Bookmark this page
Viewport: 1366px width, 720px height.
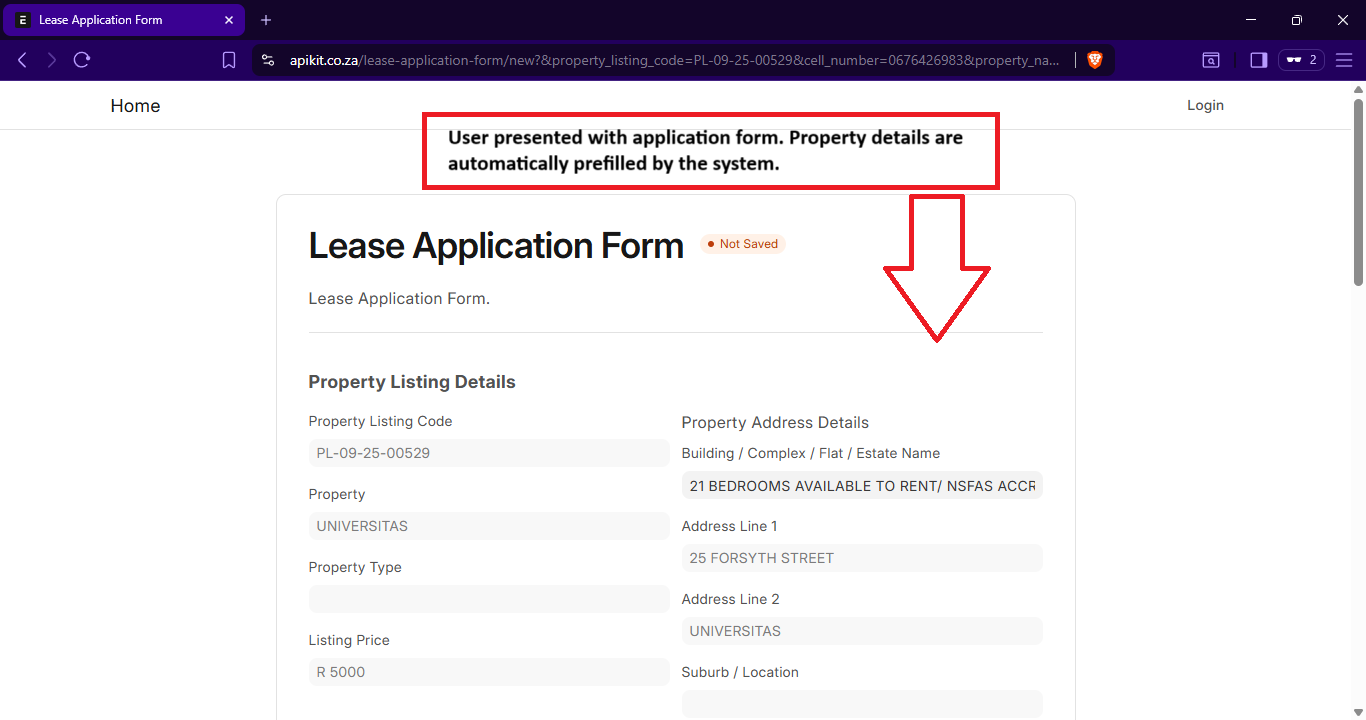[x=229, y=60]
